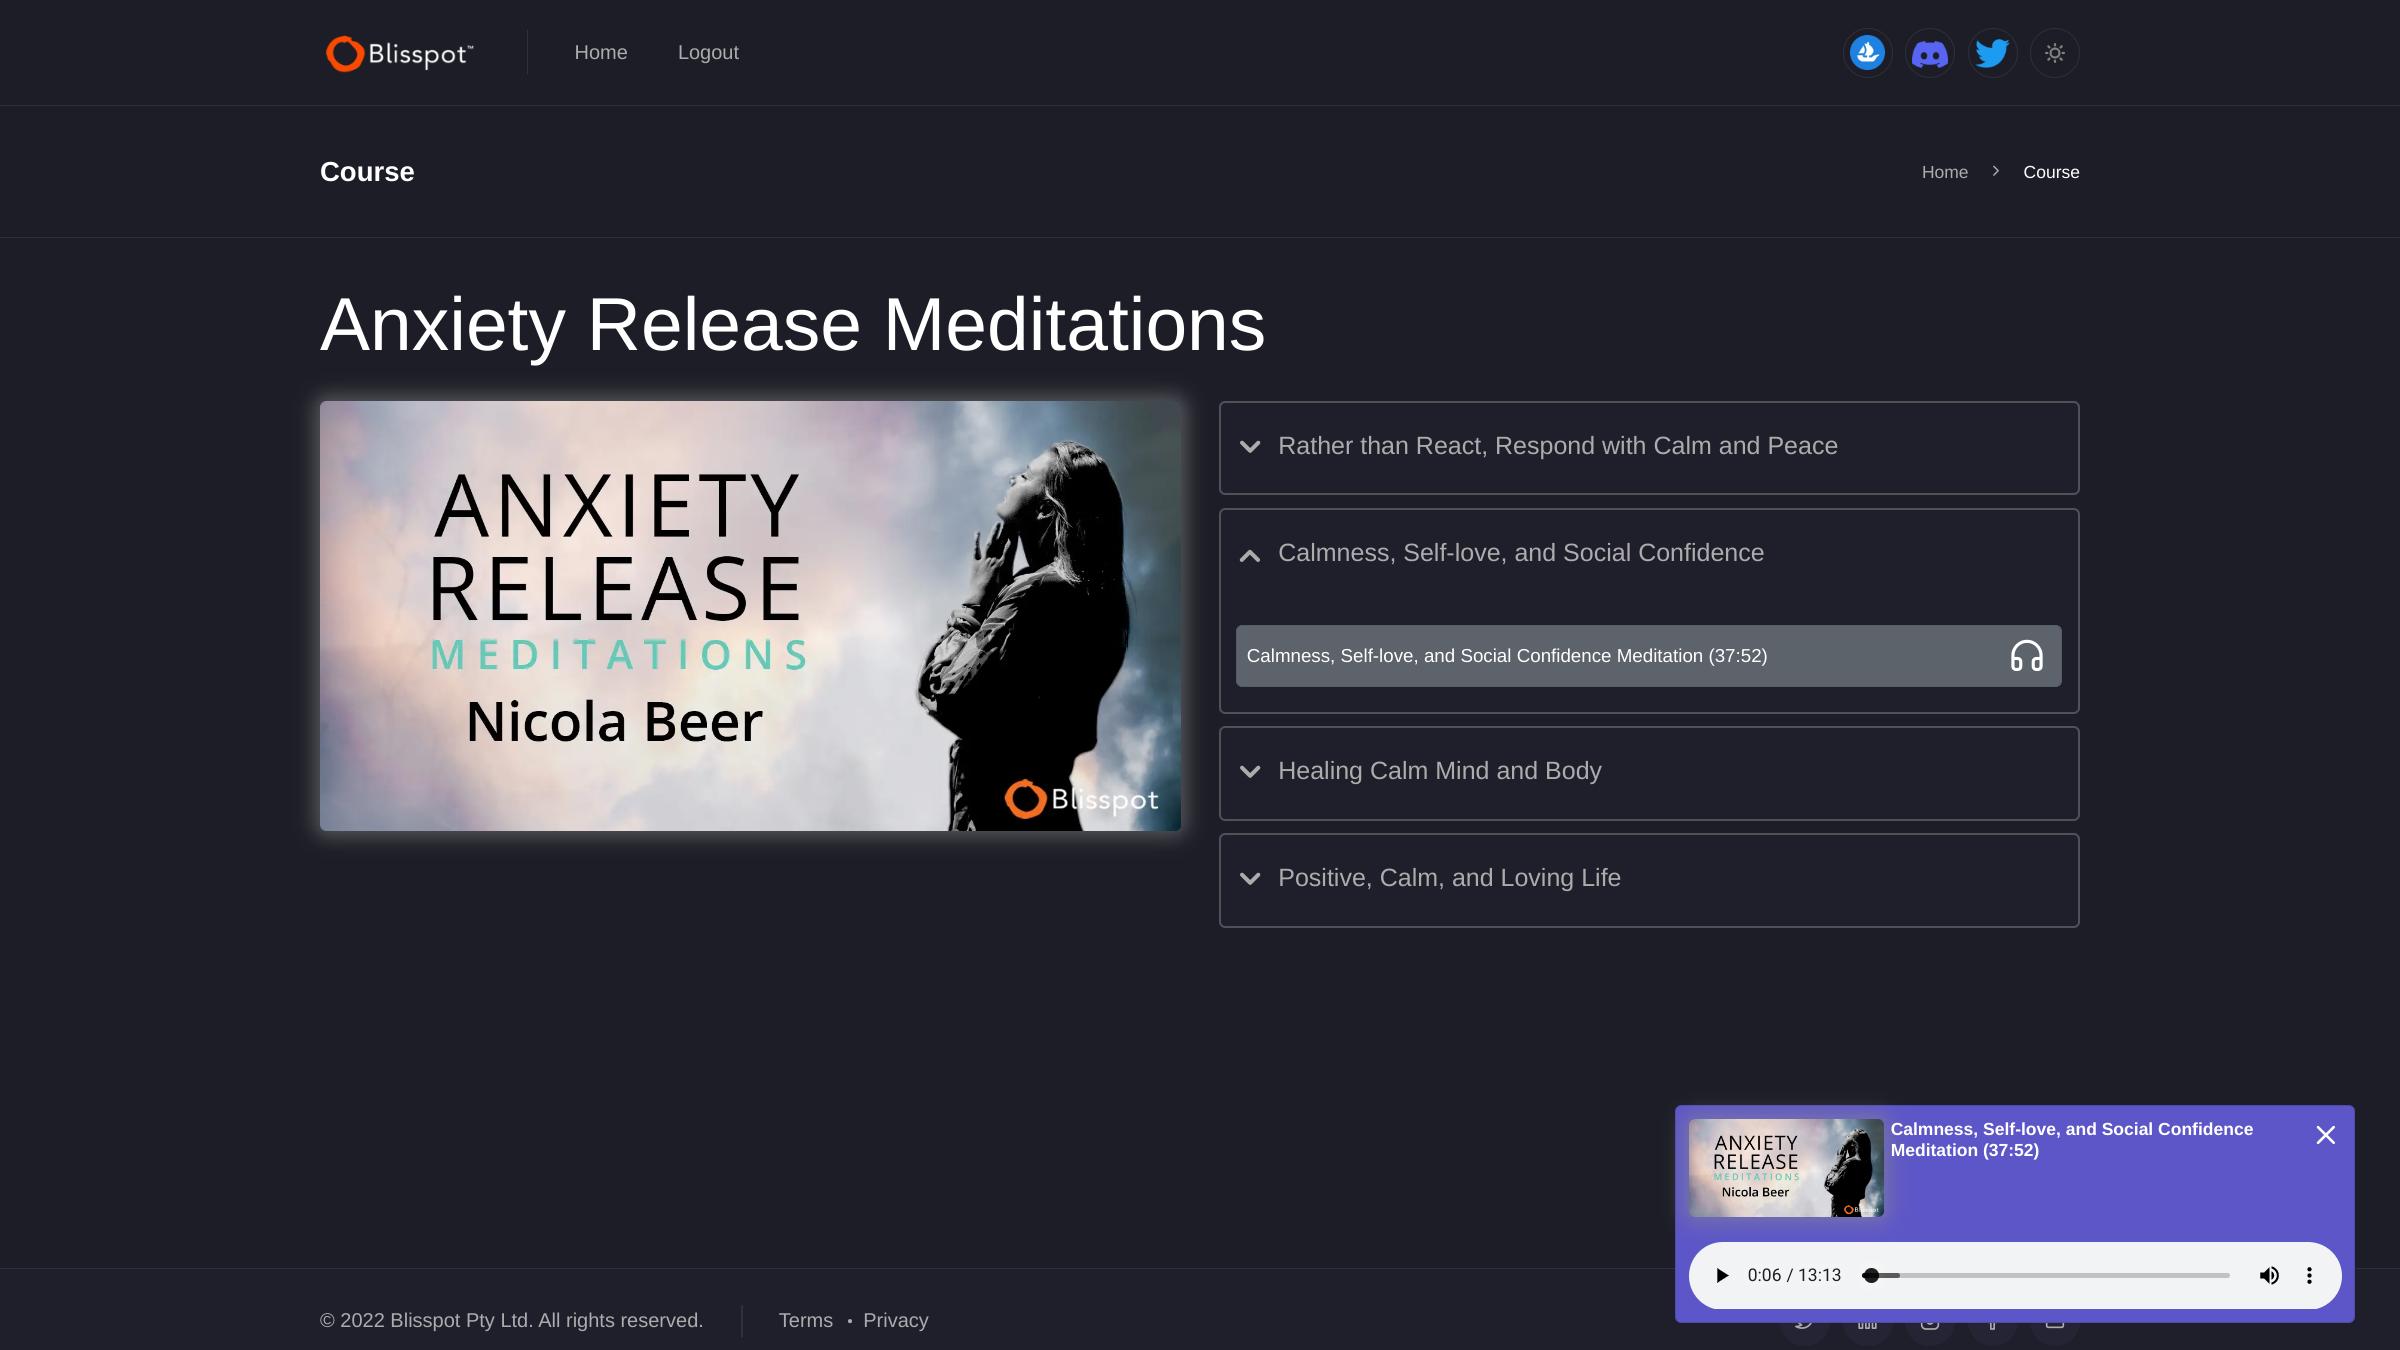Click the Anxiety Release Meditations cover image
The width and height of the screenshot is (2400, 1350).
[750, 616]
